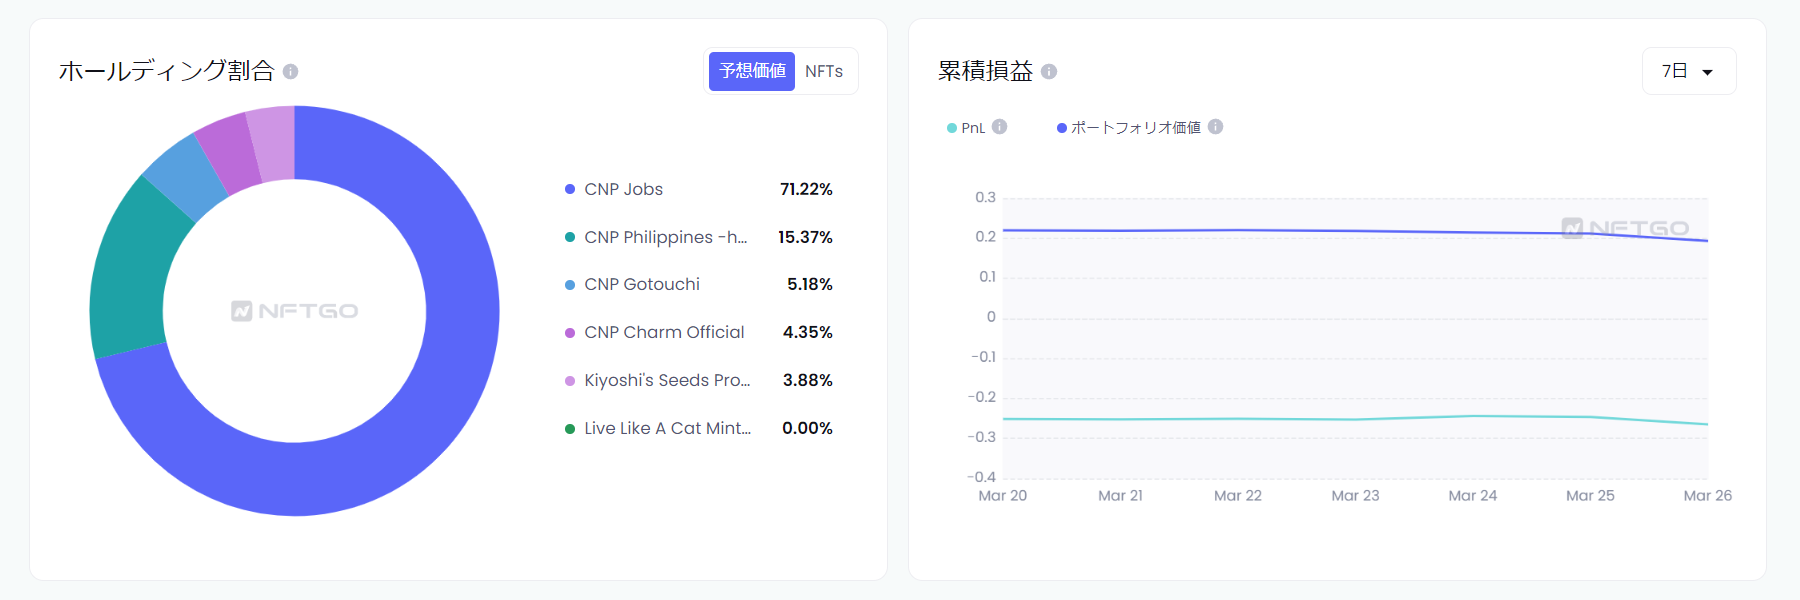
Task: Switch to the 予想価値 tab
Action: tap(752, 71)
